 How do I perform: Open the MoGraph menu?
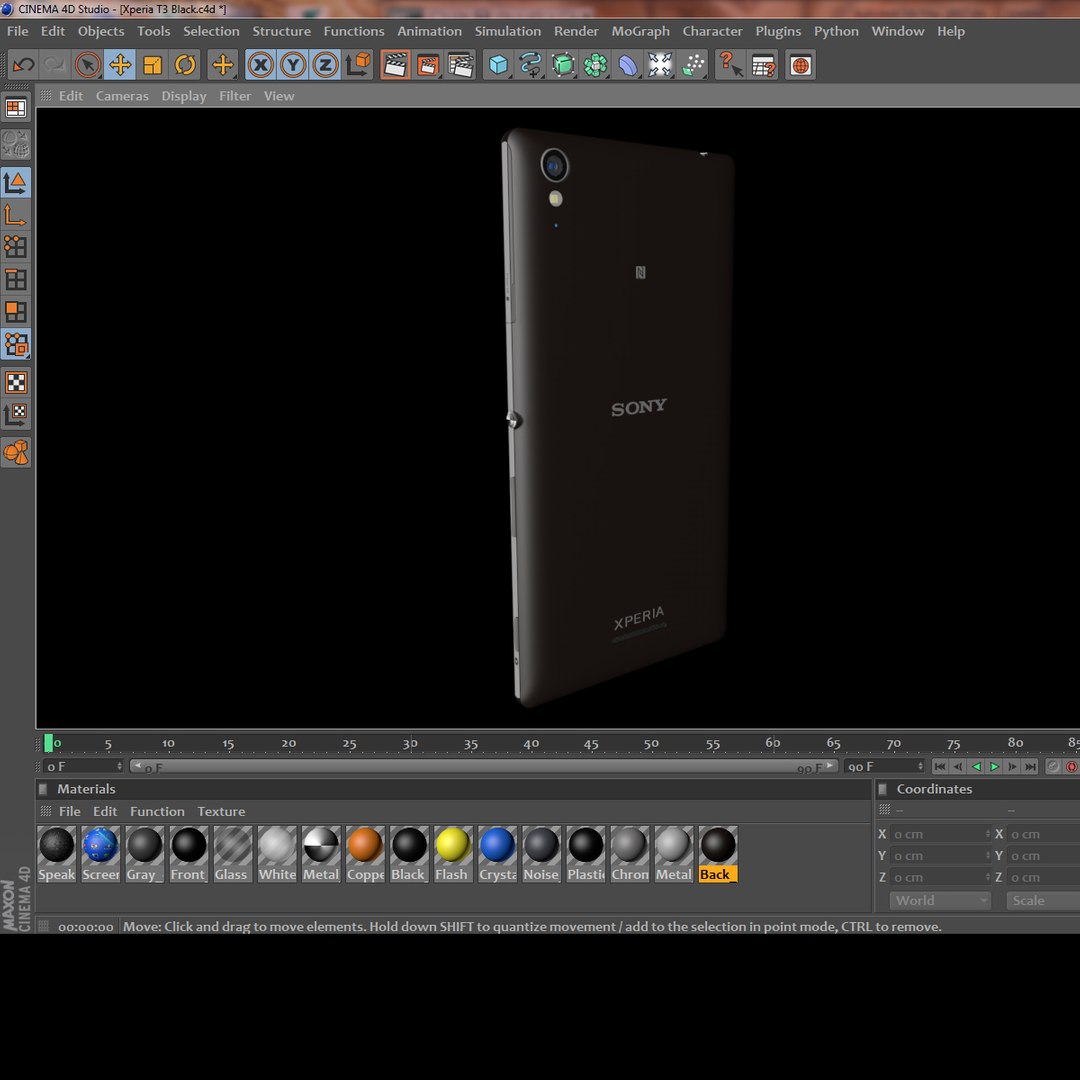[641, 31]
